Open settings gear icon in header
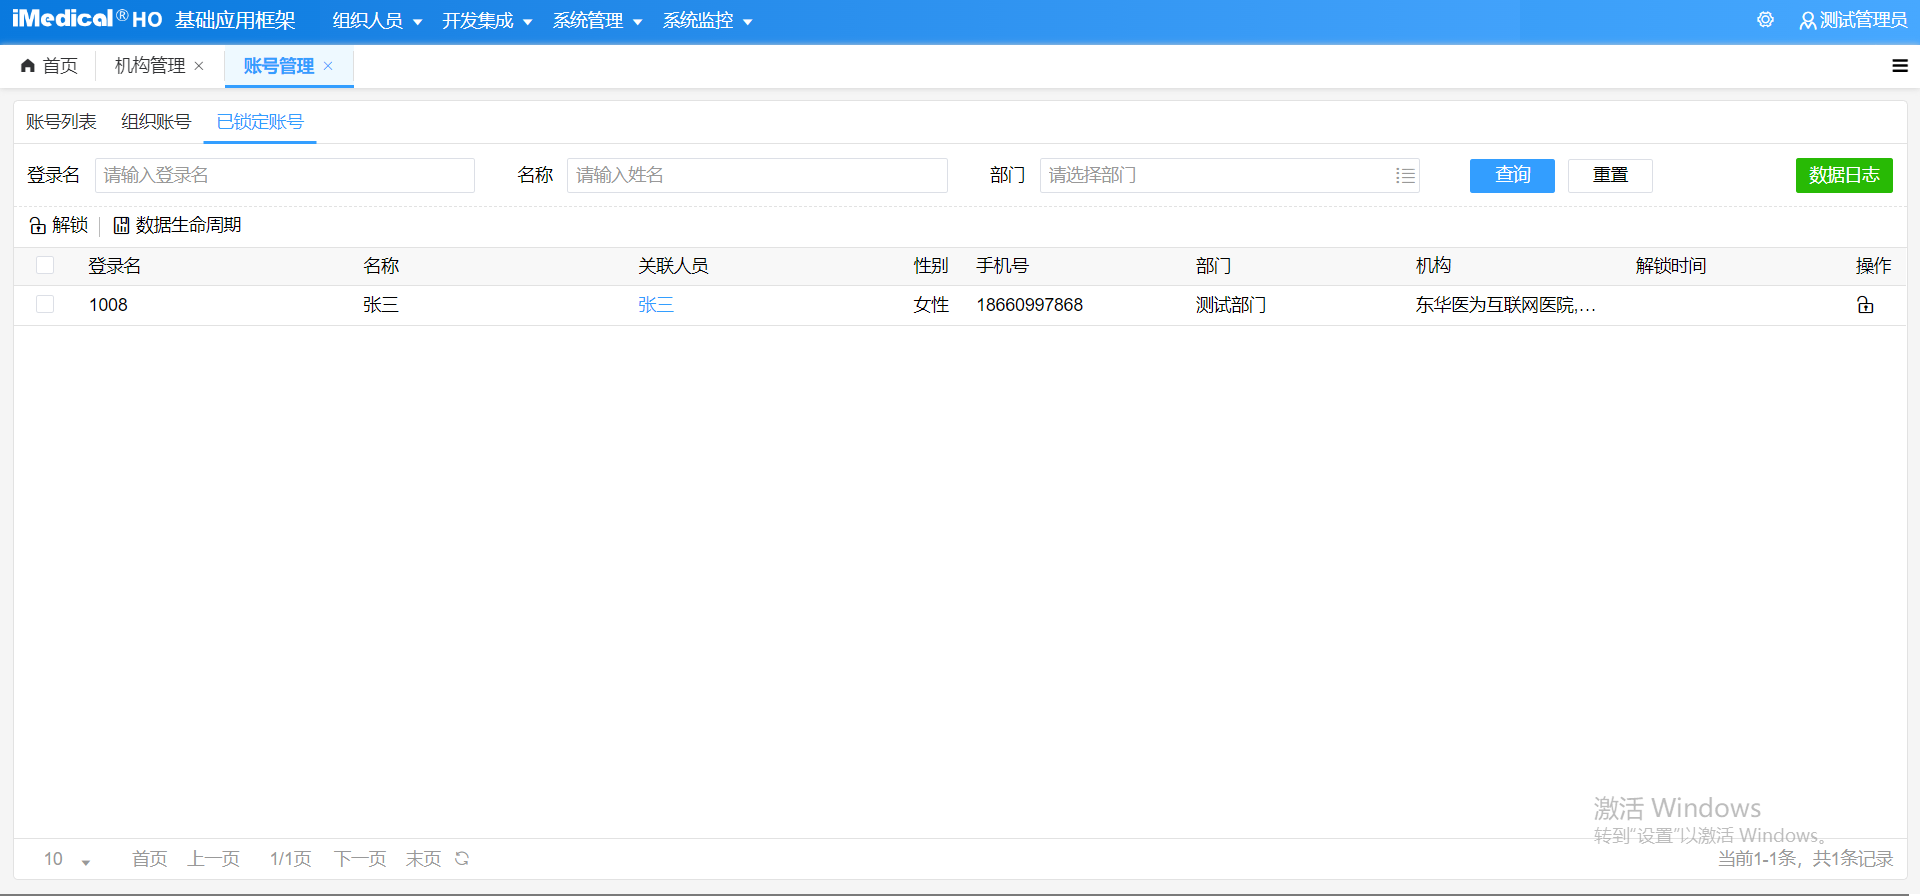 (1765, 20)
